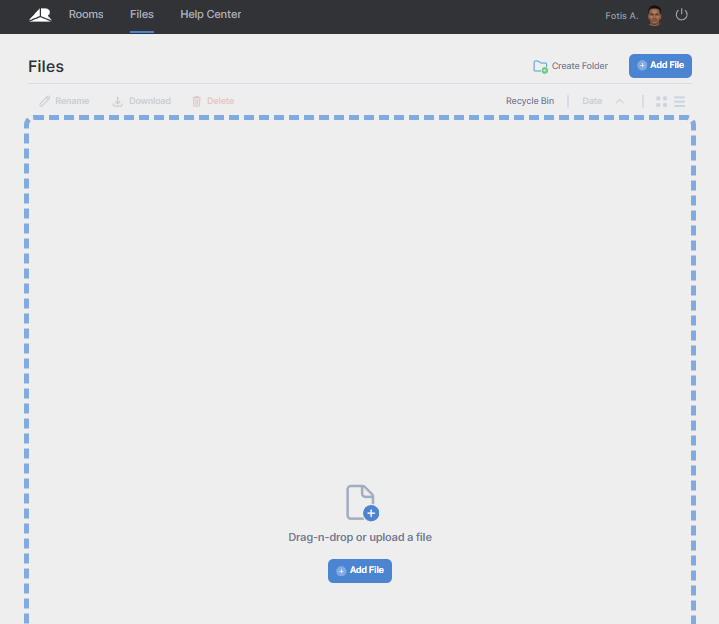Switch to list view

(x=680, y=101)
